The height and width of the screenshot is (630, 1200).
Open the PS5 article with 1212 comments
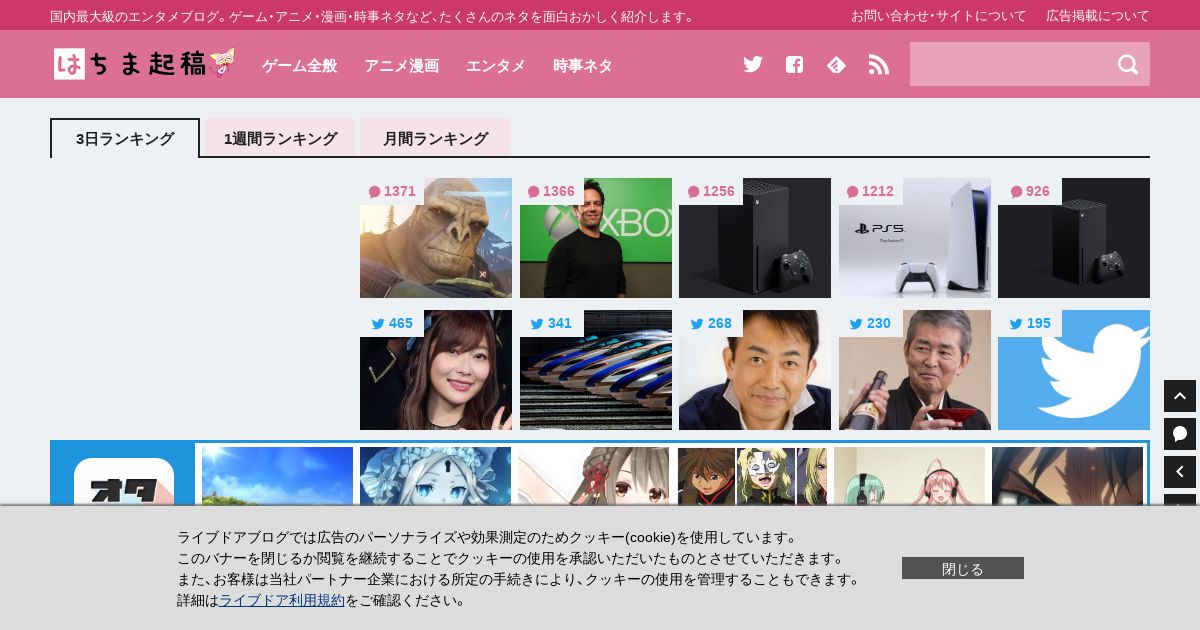915,238
